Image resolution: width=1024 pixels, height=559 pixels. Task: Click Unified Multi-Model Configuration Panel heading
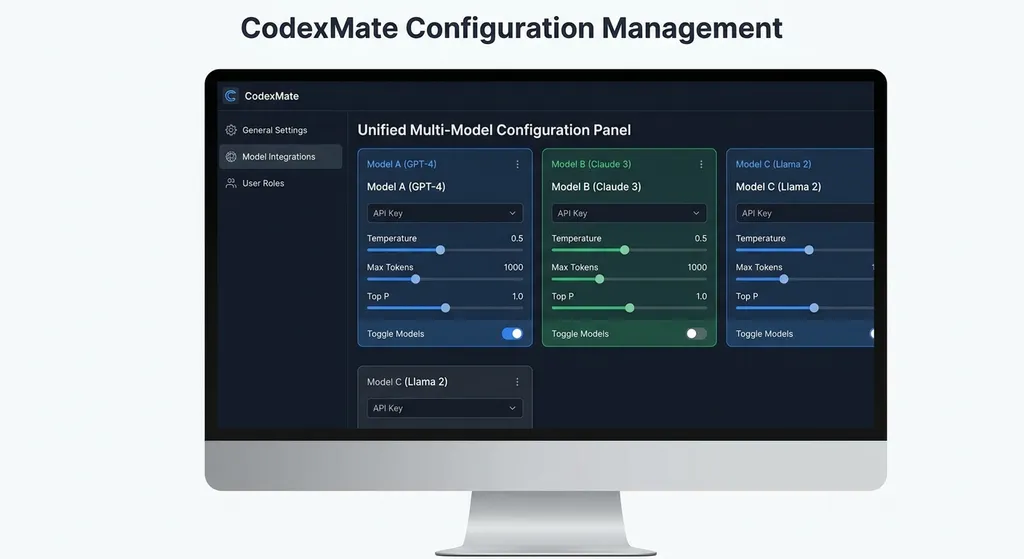(494, 130)
